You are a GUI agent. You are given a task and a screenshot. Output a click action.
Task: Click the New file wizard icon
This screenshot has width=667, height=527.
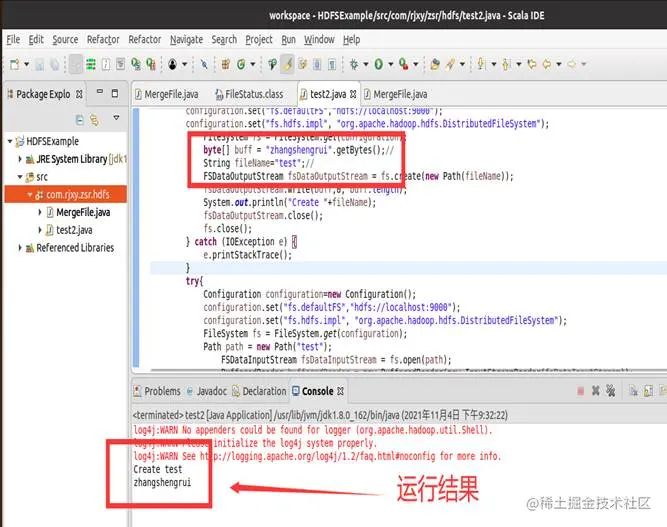[x=14, y=64]
